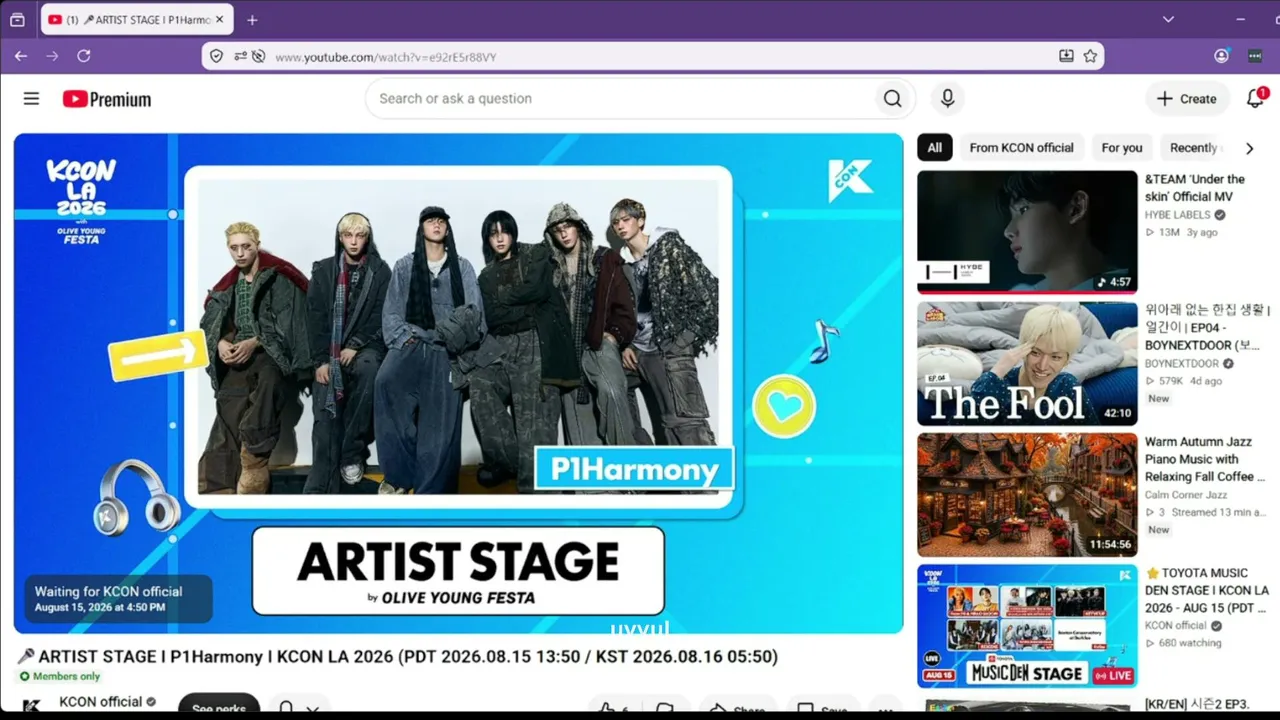Visit the BOYNEXTDOOR channel name

(x=1182, y=364)
